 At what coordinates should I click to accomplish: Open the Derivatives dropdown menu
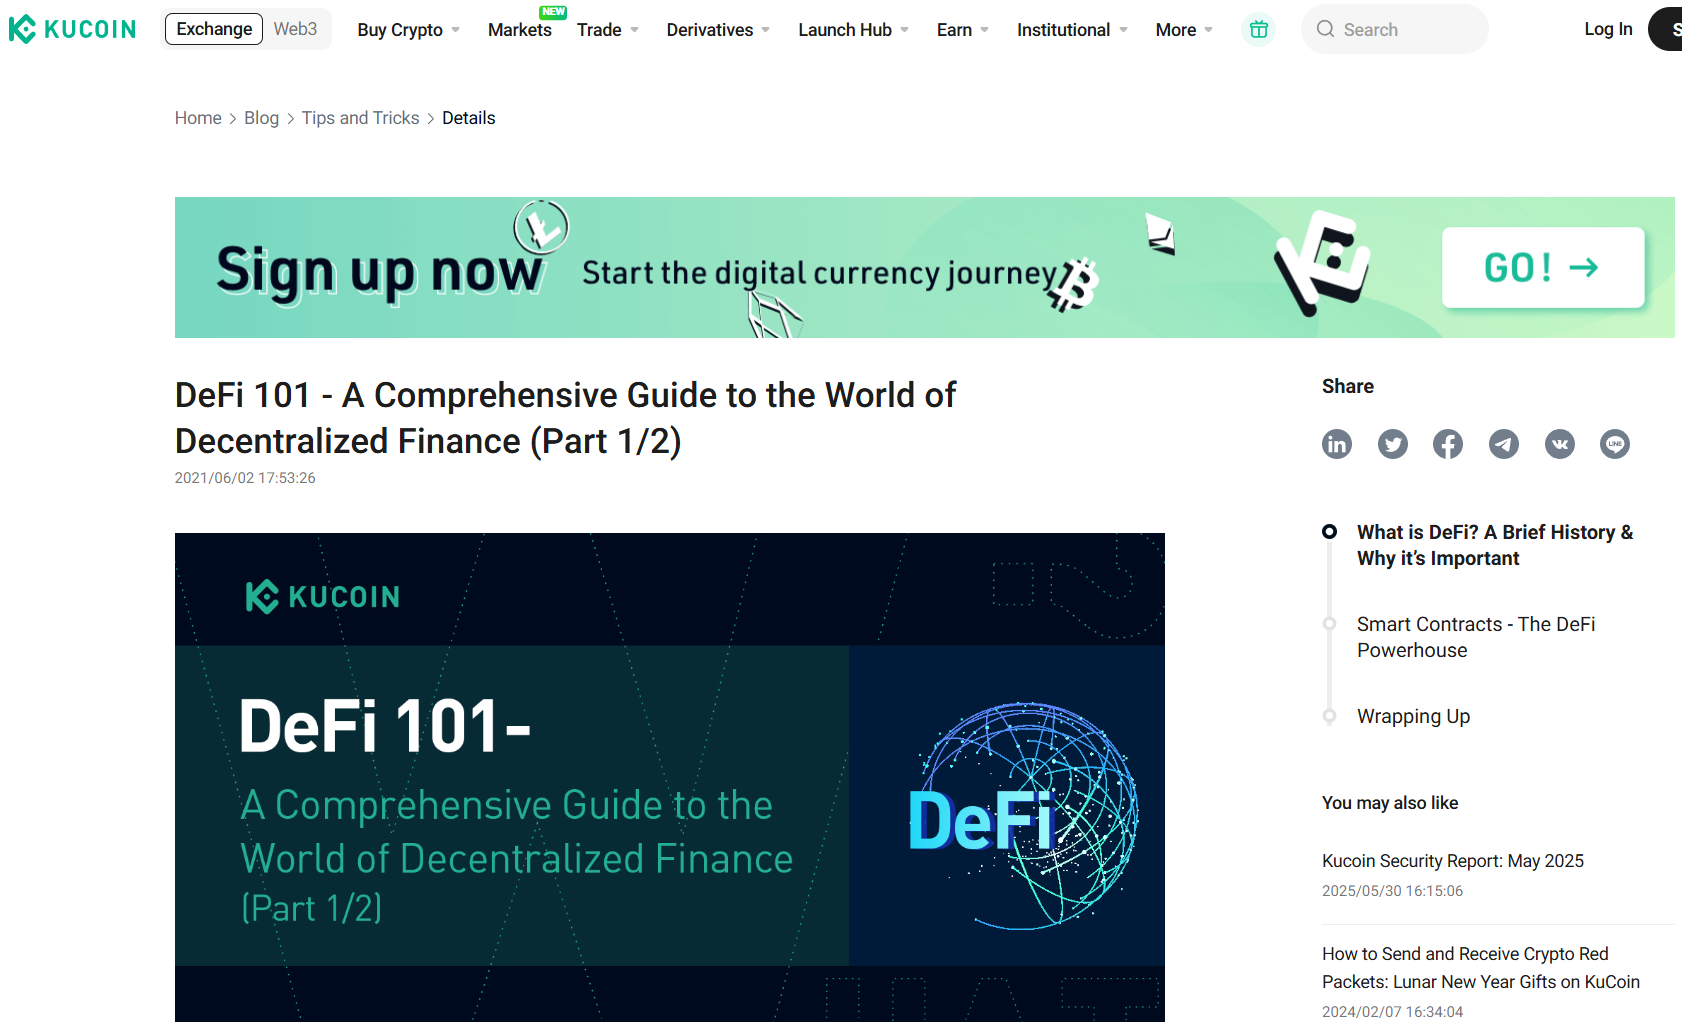[x=717, y=30]
